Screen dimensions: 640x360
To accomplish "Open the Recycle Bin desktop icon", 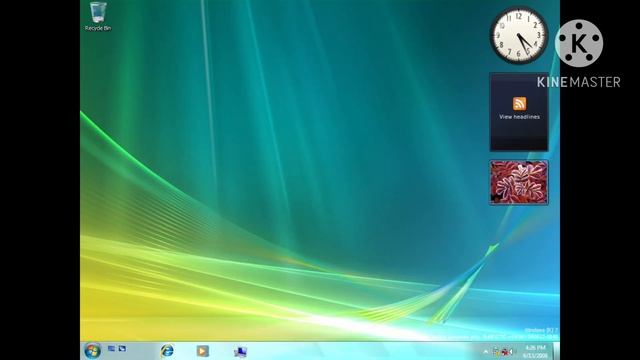I will tap(98, 16).
